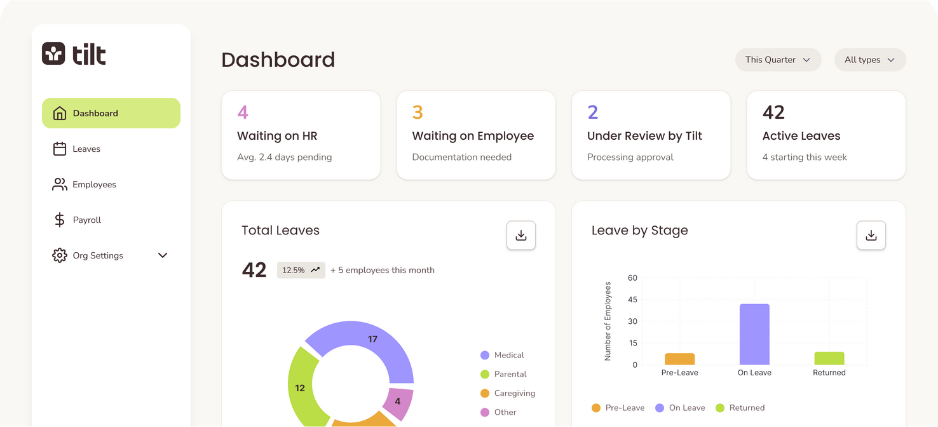The image size is (938, 427).
Task: Go to the Leaves menu item
Action: pos(86,149)
